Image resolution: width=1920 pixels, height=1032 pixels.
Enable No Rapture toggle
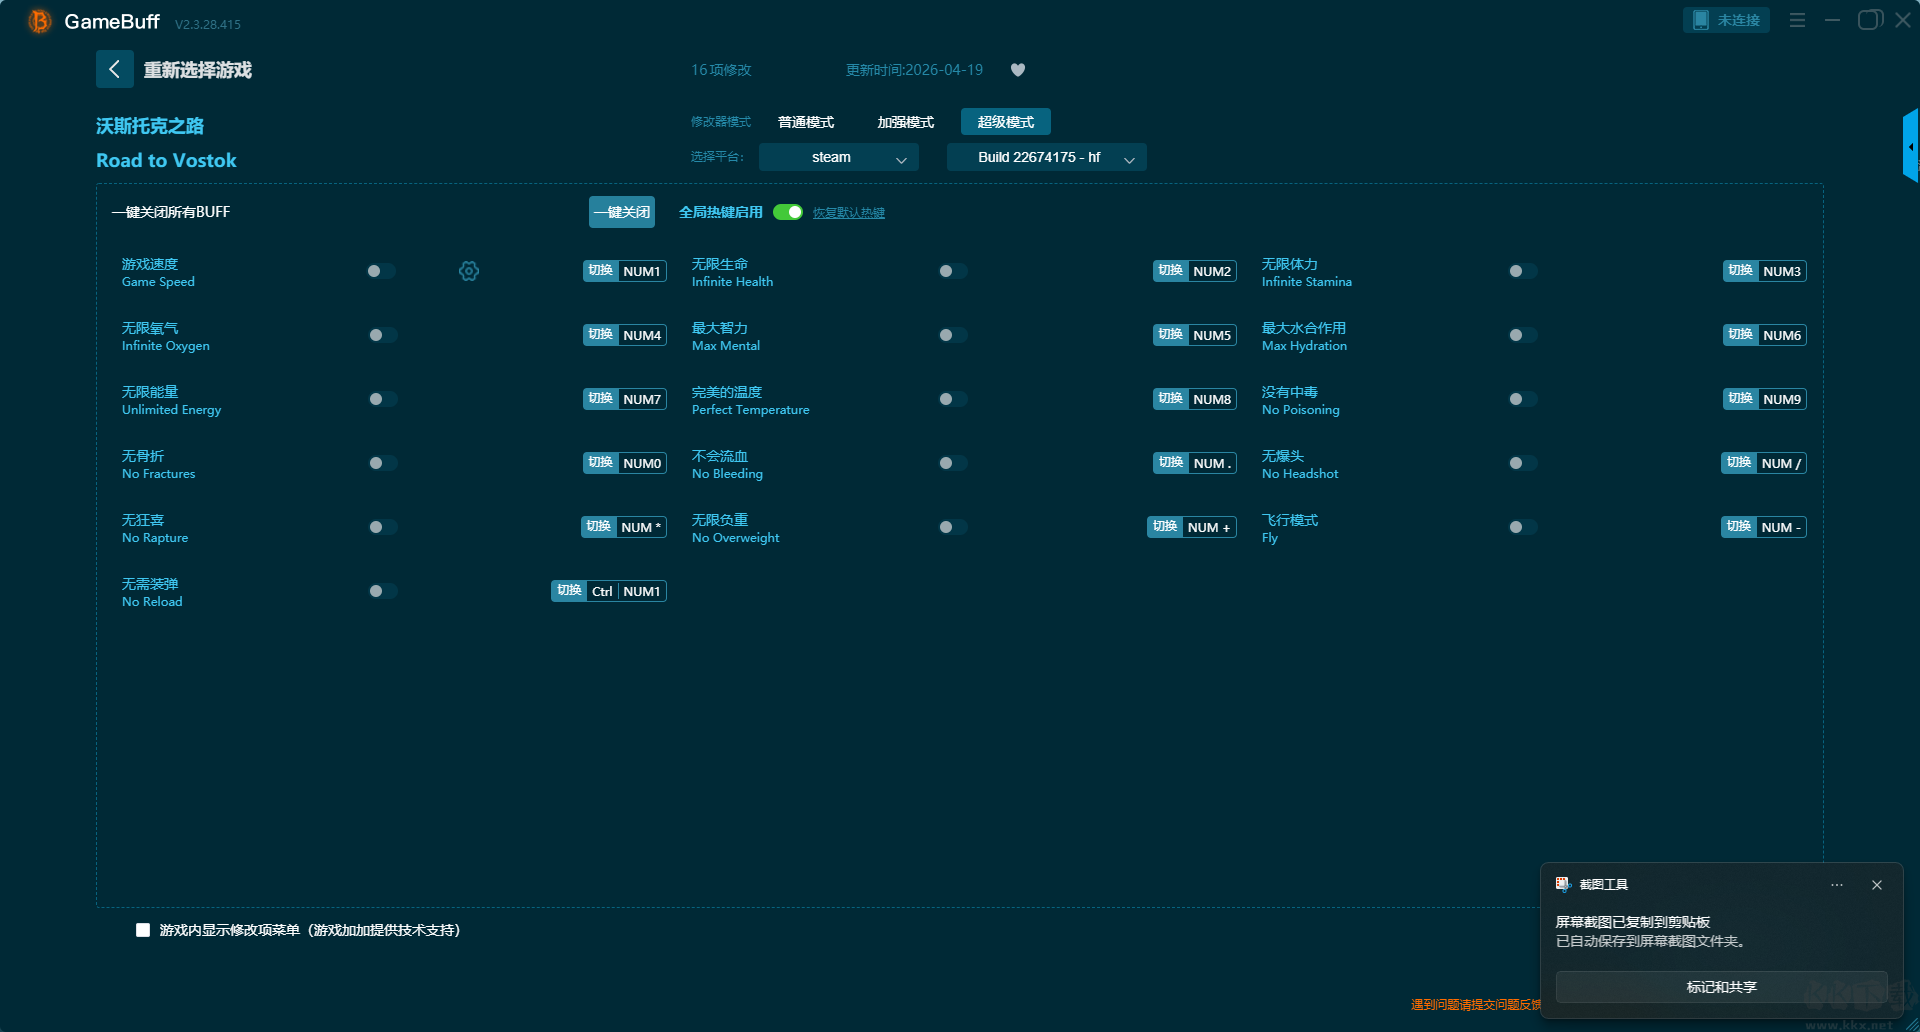tap(381, 527)
